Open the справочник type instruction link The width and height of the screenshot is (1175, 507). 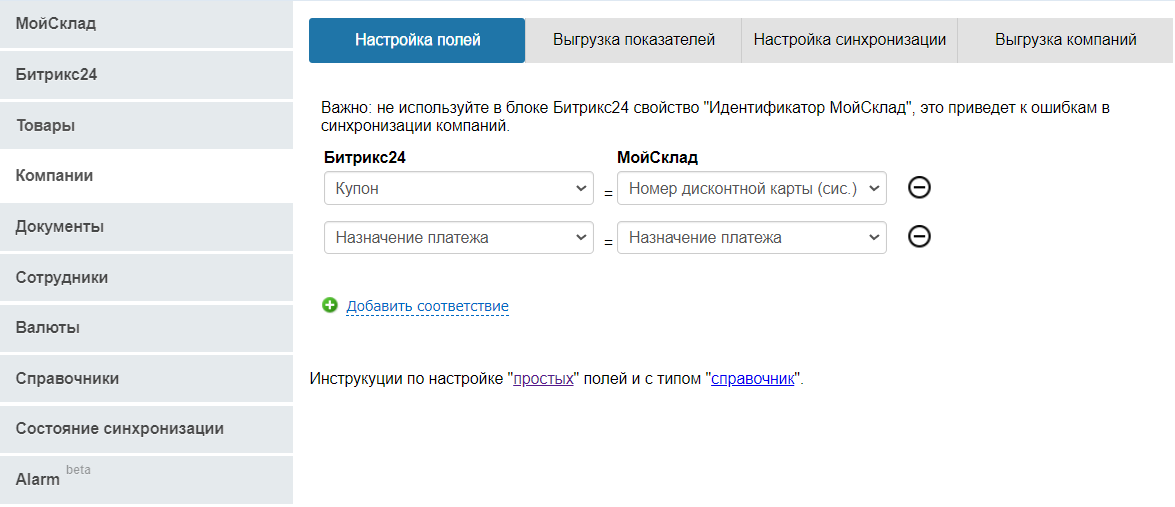click(x=752, y=379)
